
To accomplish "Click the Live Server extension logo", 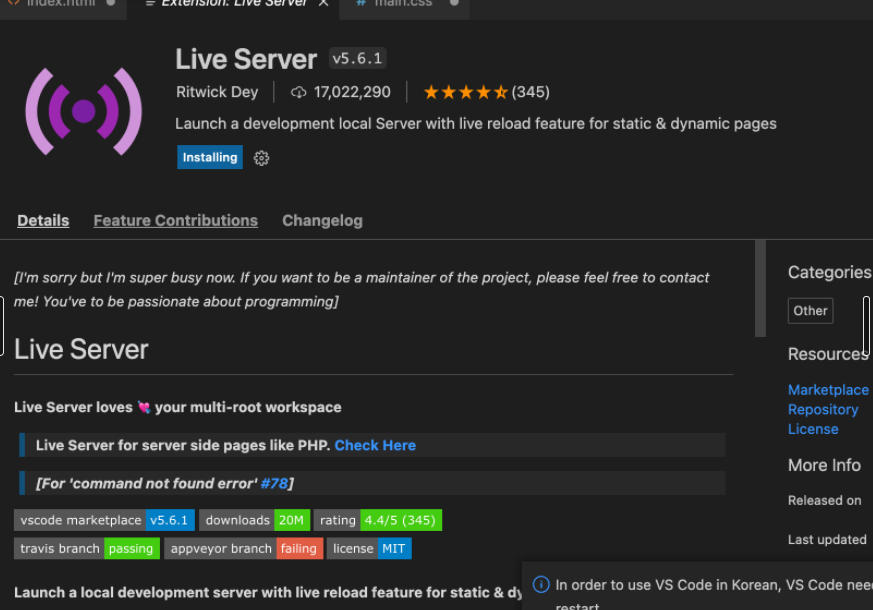I will pos(84,111).
